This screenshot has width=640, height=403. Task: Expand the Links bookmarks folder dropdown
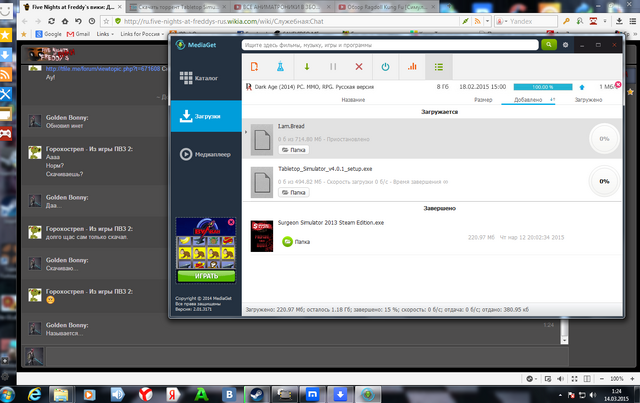tap(105, 34)
